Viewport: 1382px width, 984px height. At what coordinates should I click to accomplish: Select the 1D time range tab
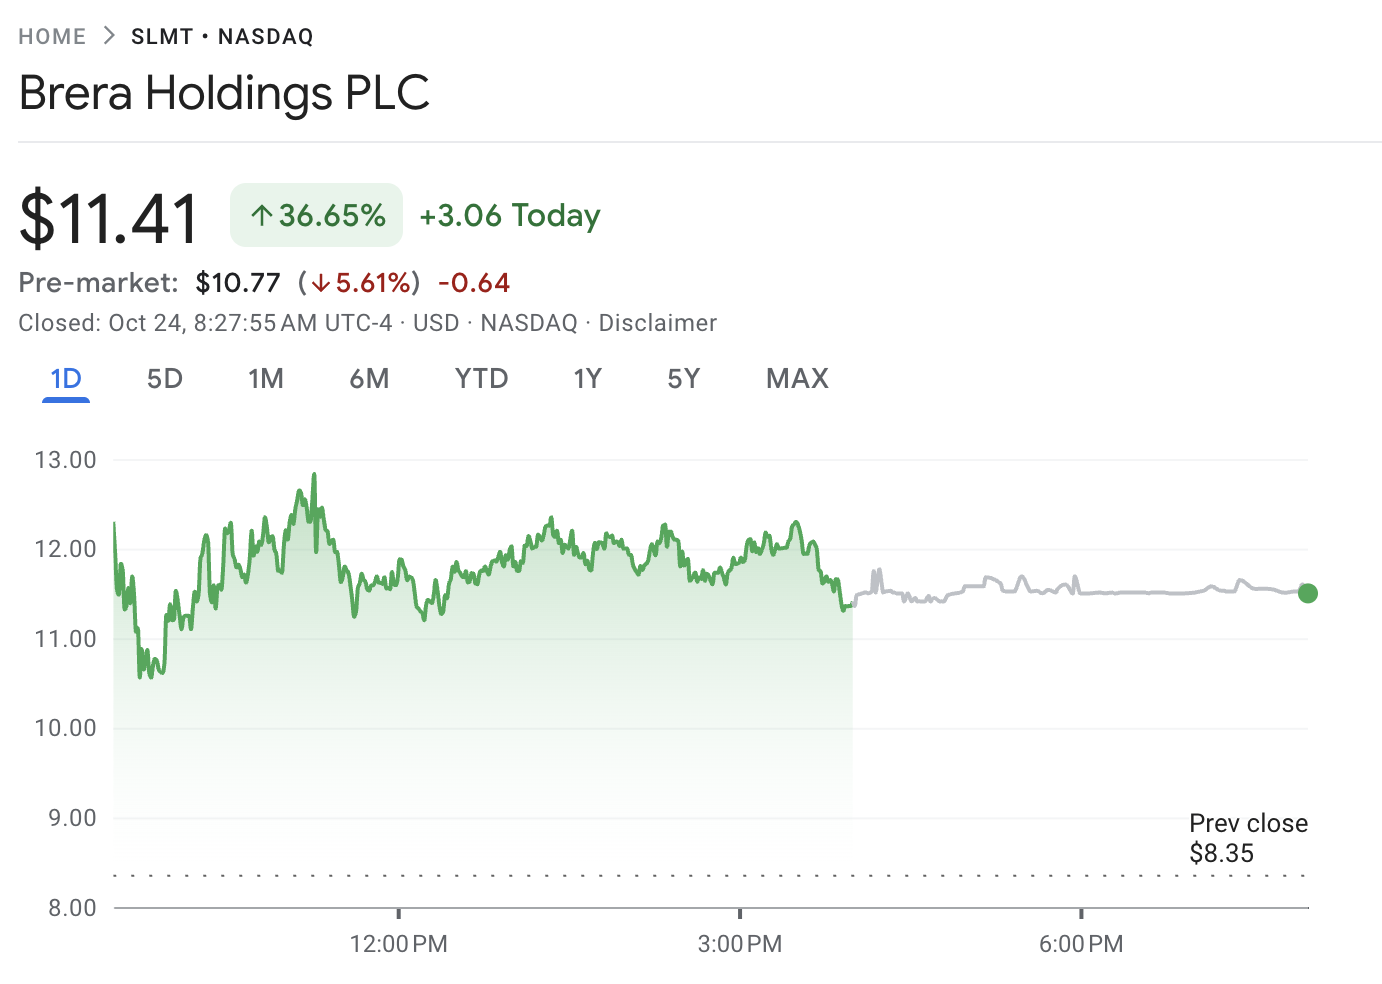66,379
